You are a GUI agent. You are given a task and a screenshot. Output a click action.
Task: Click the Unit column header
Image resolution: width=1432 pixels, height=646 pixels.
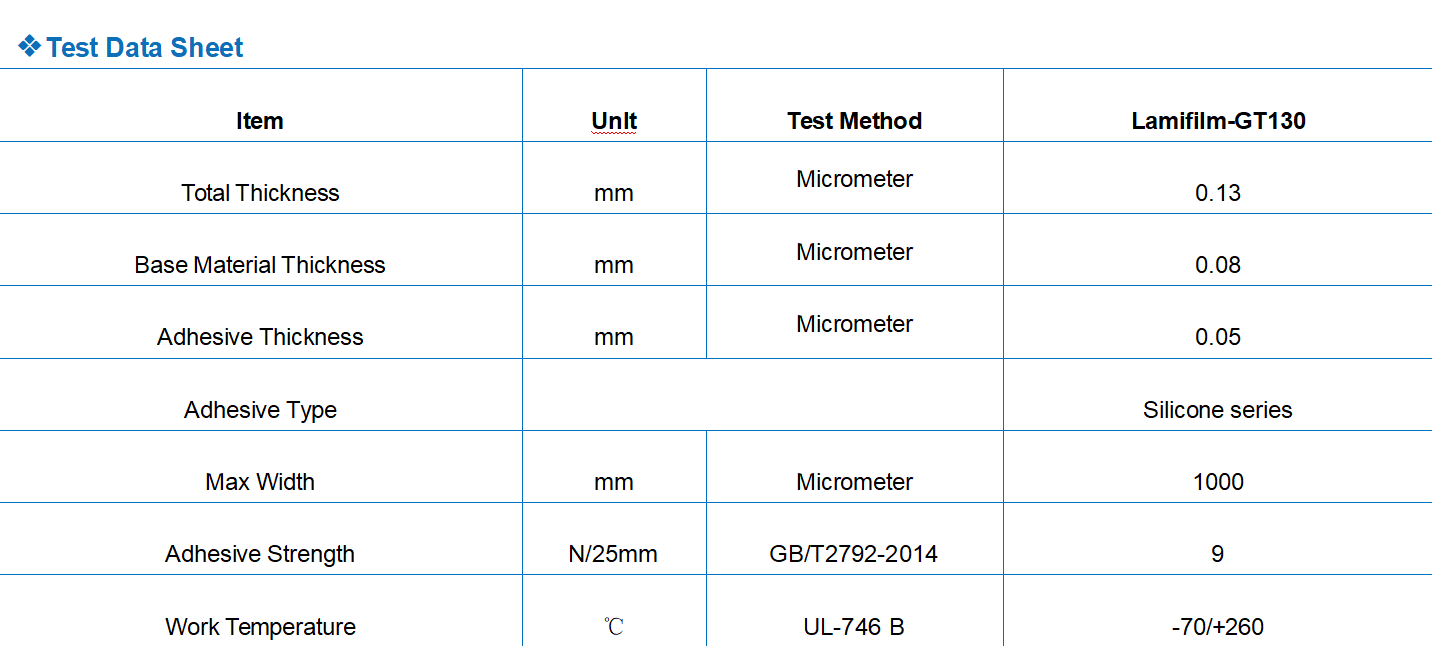pyautogui.click(x=614, y=121)
